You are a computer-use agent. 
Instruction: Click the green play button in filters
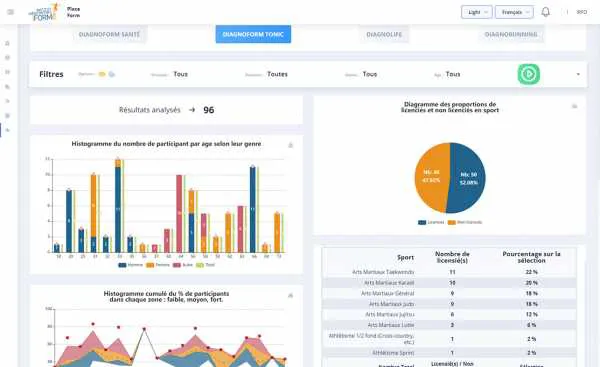point(529,74)
